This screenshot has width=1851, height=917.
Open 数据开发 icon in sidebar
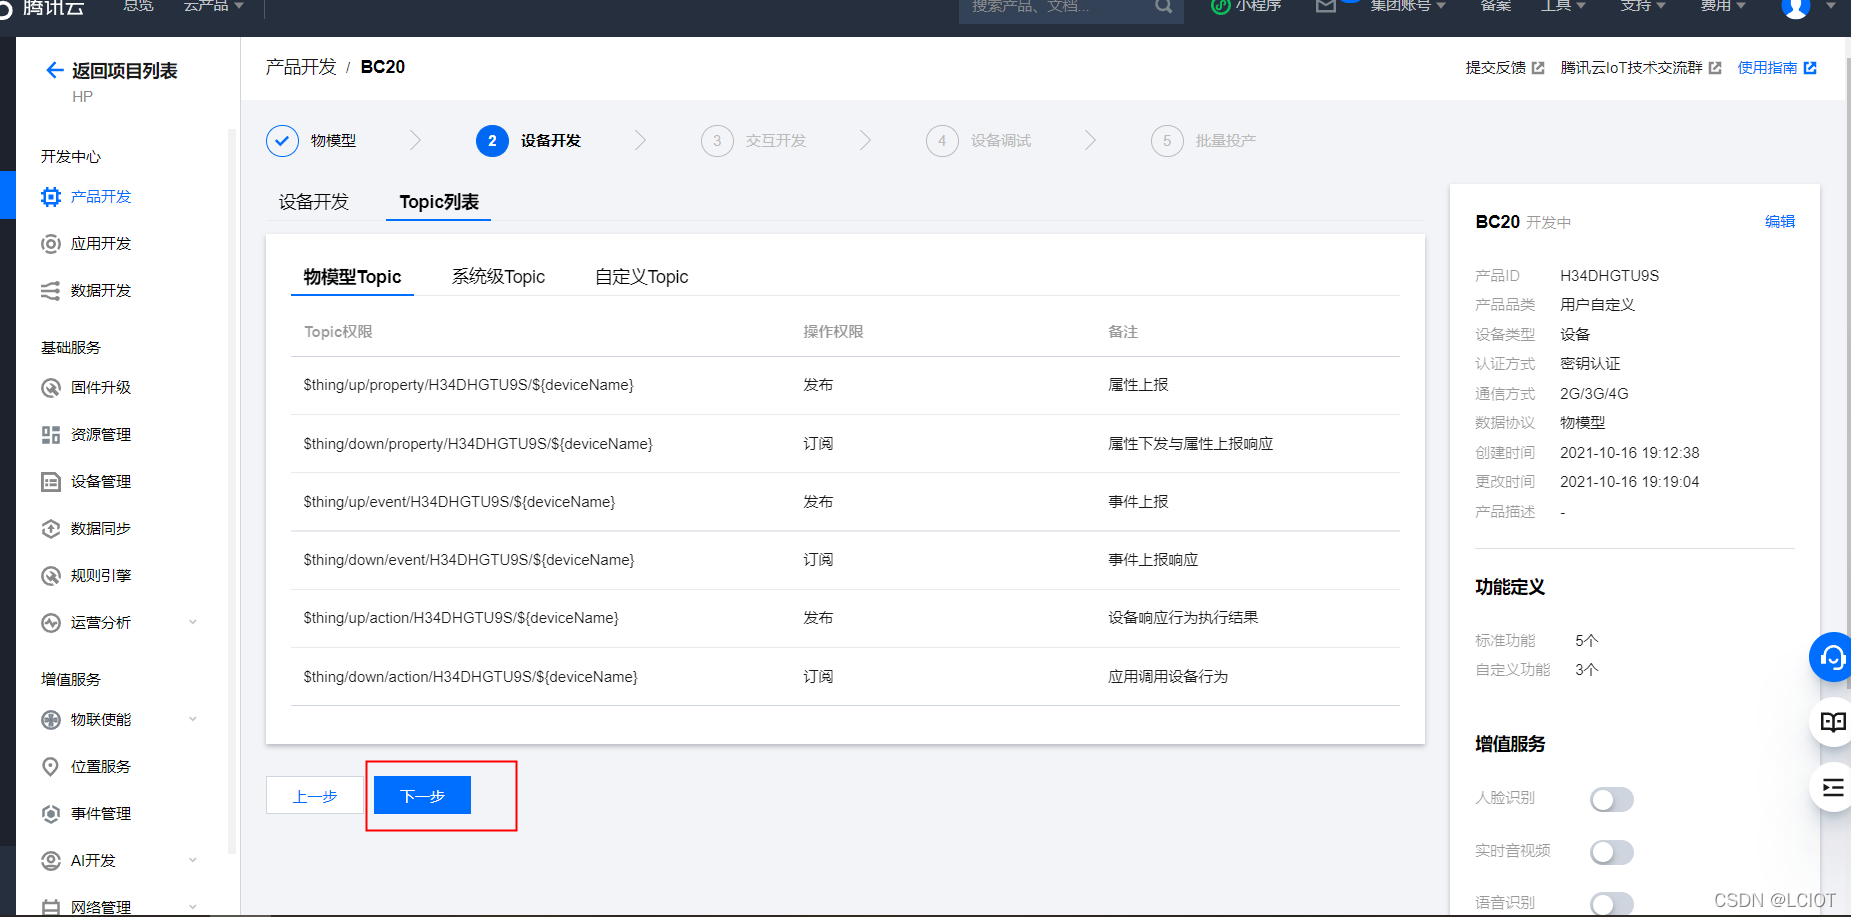pyautogui.click(x=51, y=291)
